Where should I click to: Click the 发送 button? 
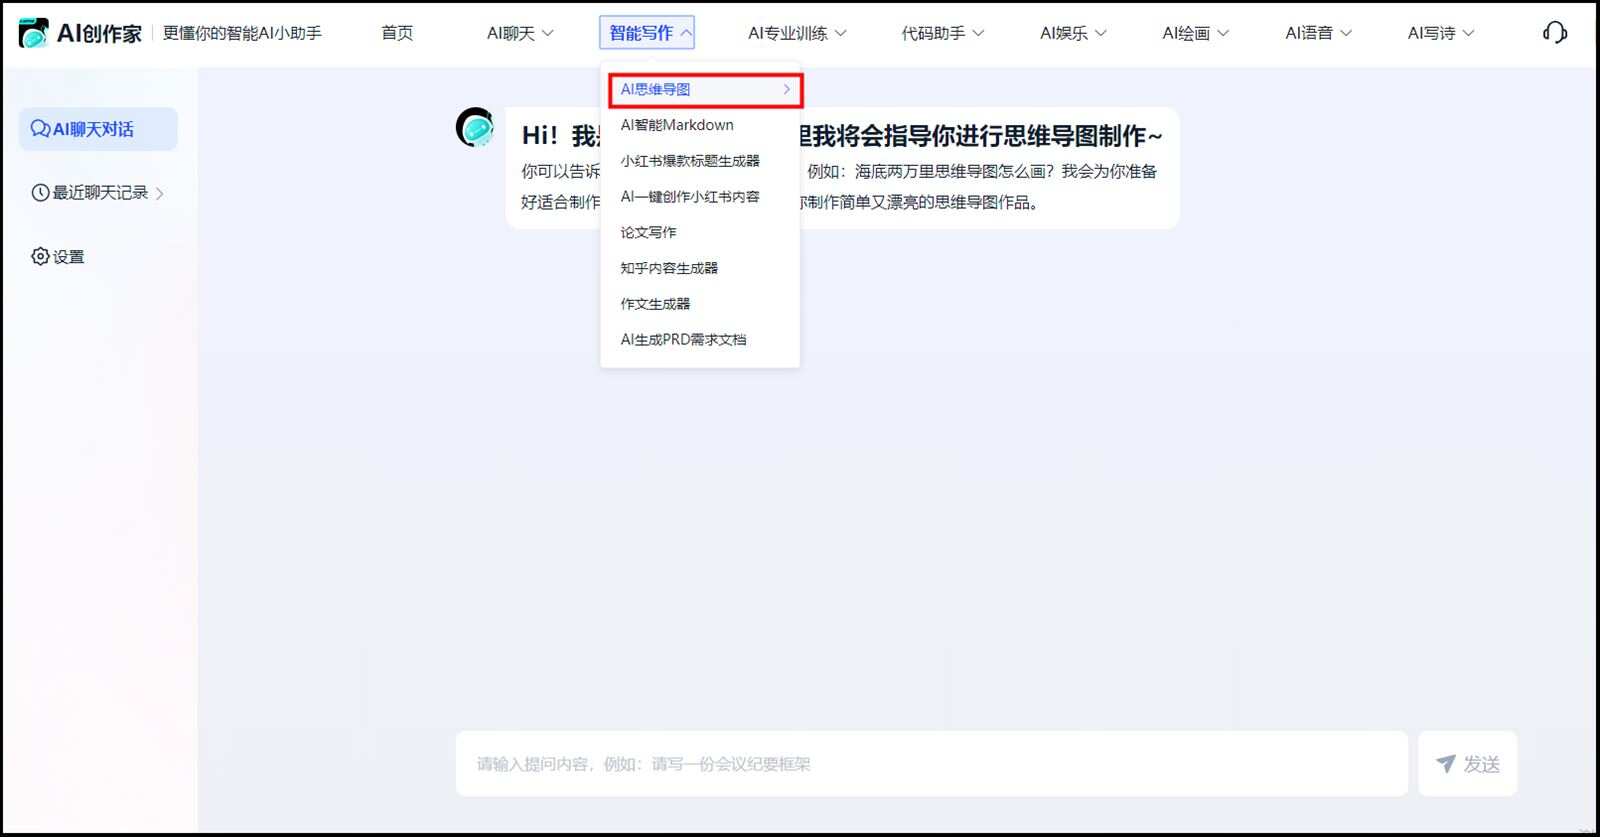(1467, 764)
